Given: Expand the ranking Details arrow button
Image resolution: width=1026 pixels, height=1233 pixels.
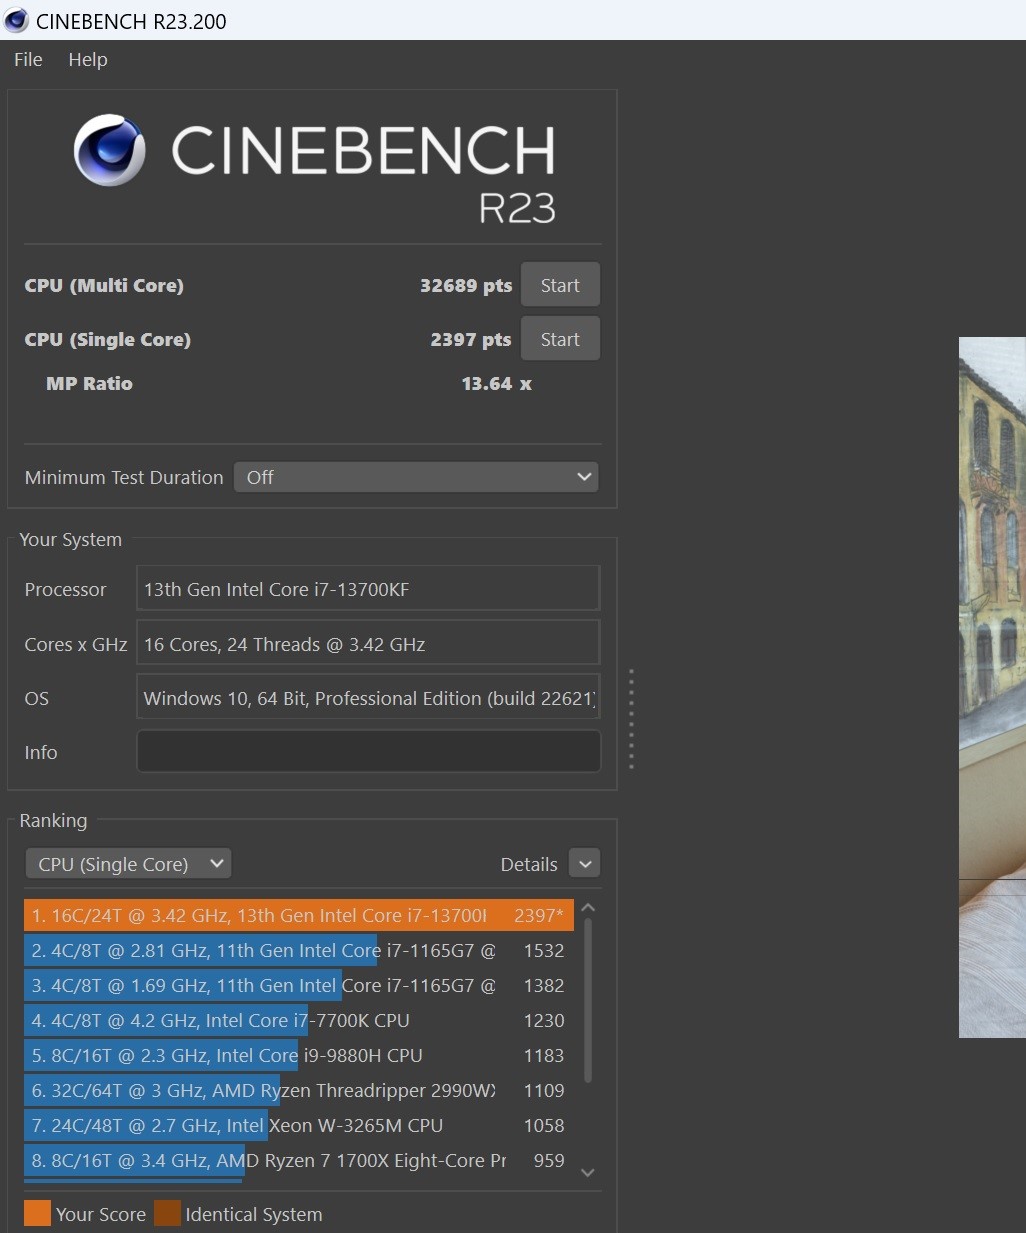Looking at the screenshot, I should (x=585, y=864).
